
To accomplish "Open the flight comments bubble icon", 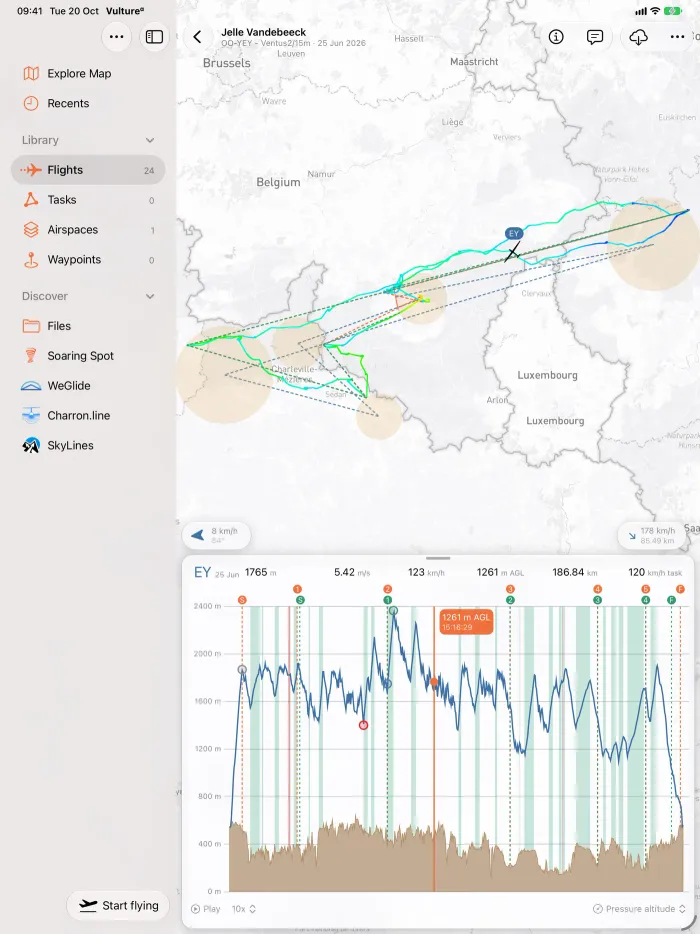I will (595, 37).
